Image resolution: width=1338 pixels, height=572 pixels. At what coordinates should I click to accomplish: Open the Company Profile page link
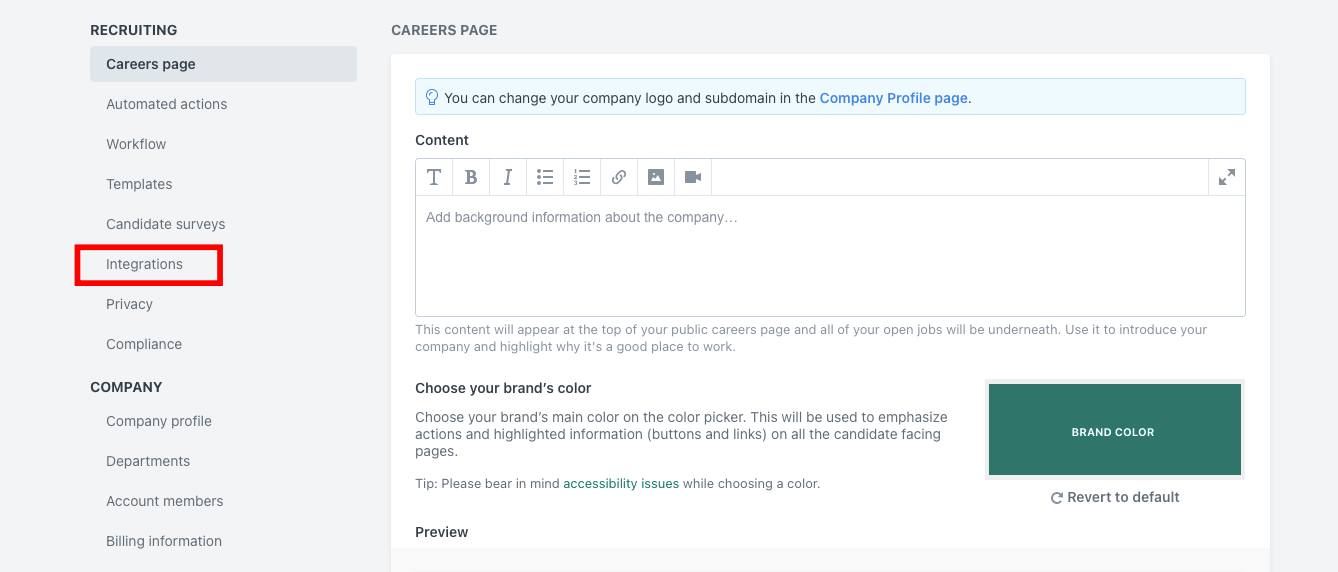pos(893,98)
